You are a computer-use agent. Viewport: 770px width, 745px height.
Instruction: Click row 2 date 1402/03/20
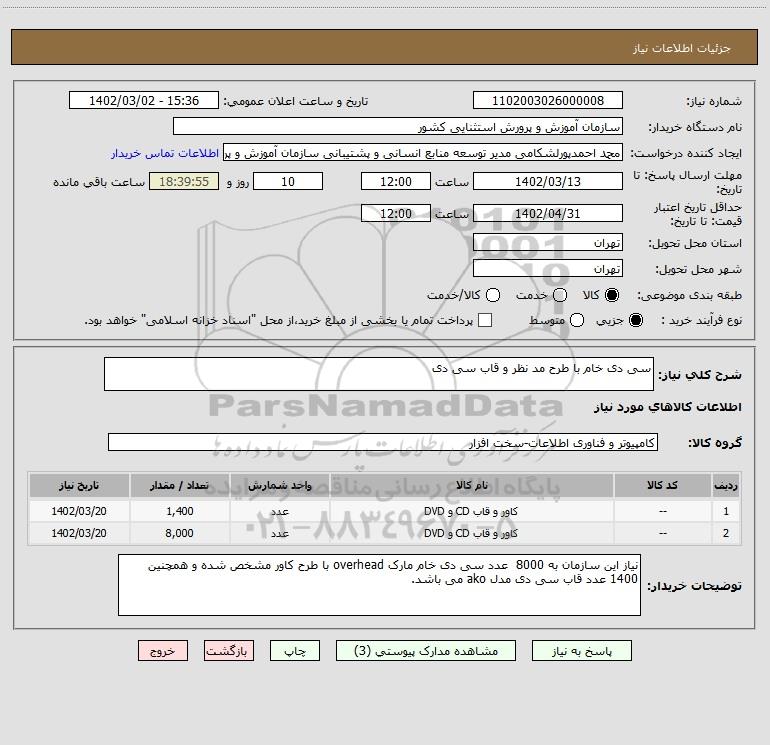tap(79, 533)
